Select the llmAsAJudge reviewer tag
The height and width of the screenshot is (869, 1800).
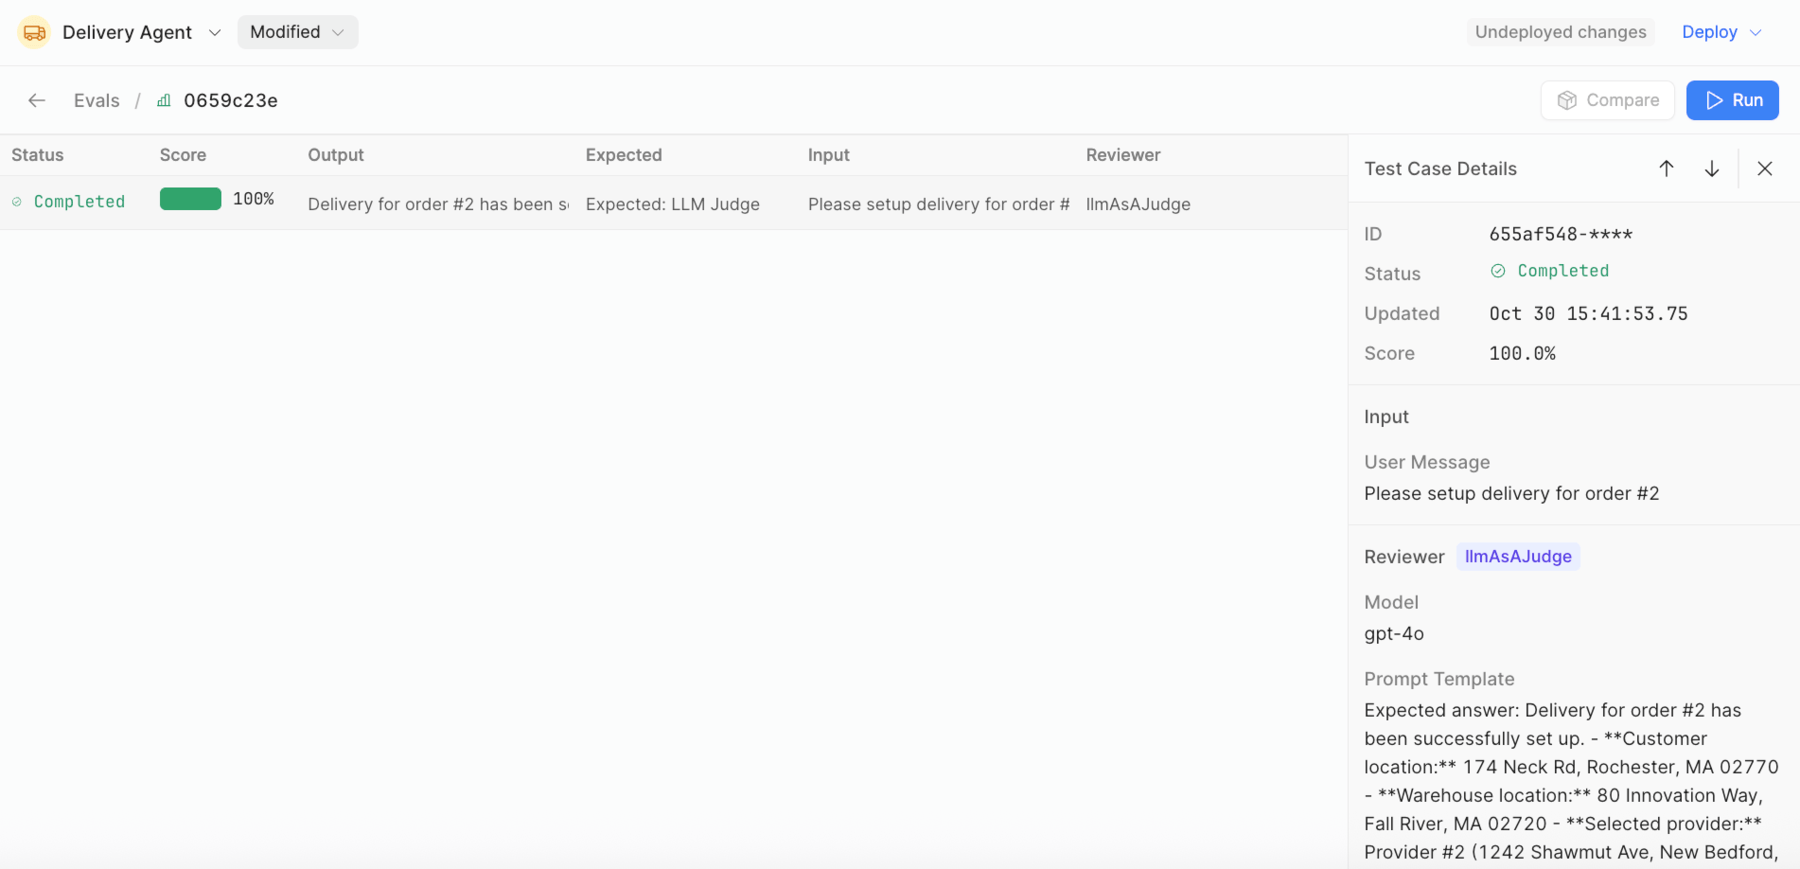pyautogui.click(x=1517, y=557)
